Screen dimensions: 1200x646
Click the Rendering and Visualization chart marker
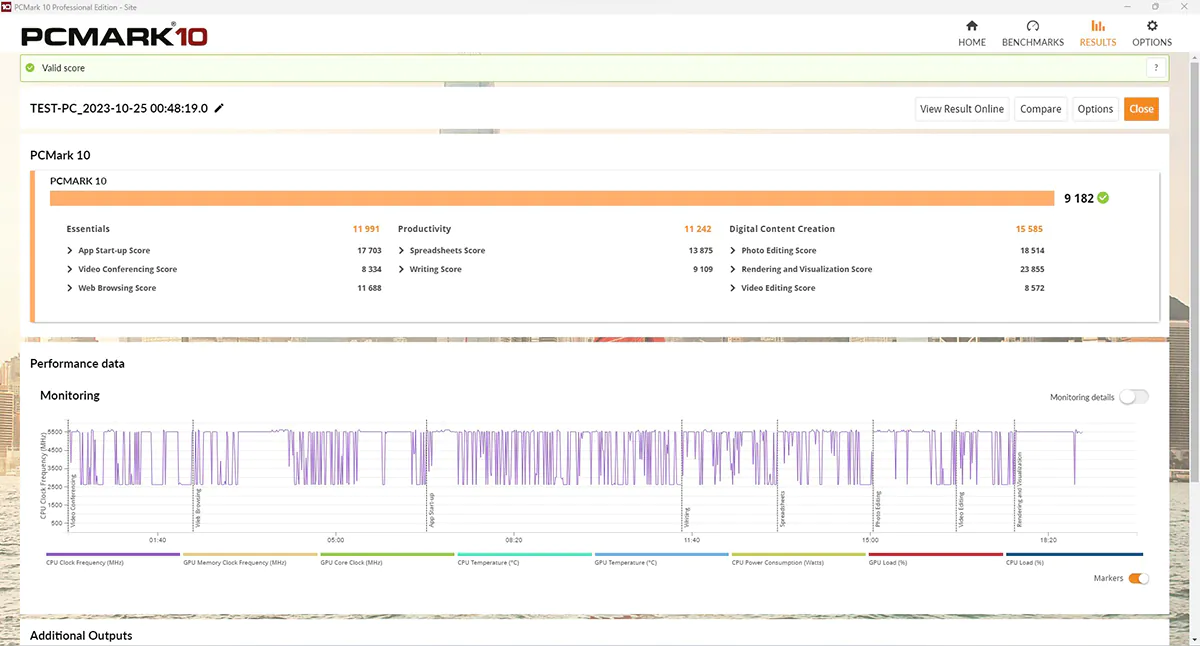click(1019, 489)
